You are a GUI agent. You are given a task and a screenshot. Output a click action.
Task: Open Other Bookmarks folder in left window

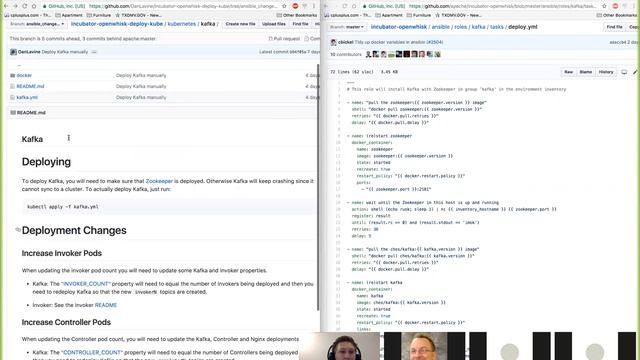pos(297,15)
